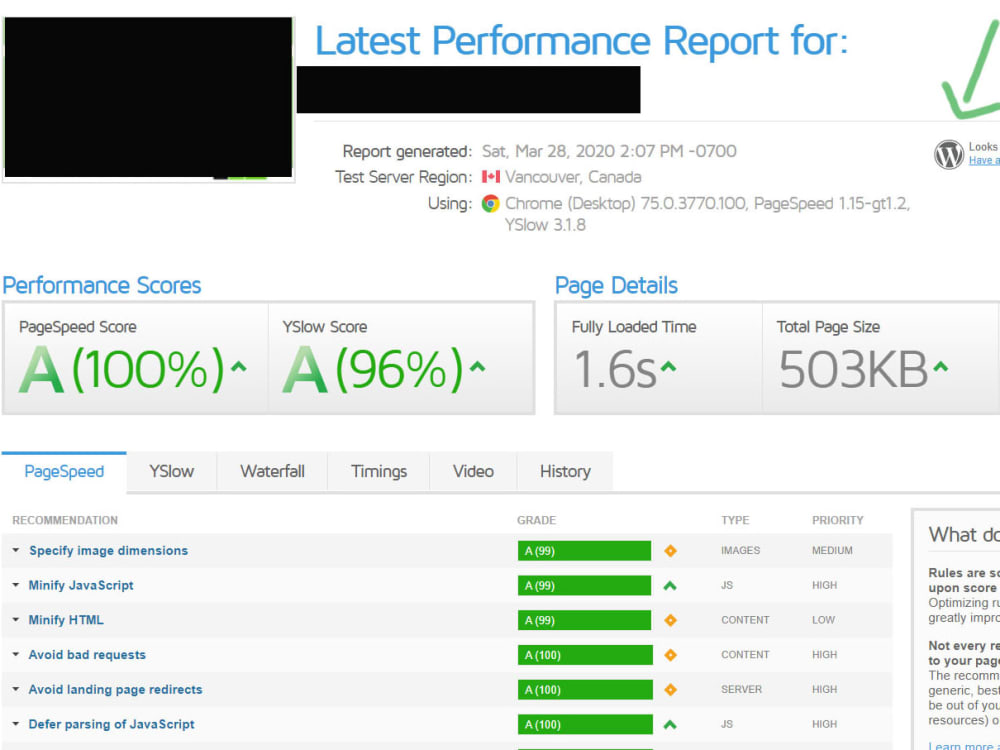This screenshot has width=1000, height=750.
Task: Click the RECOMMENDATION column header
Action: point(65,520)
